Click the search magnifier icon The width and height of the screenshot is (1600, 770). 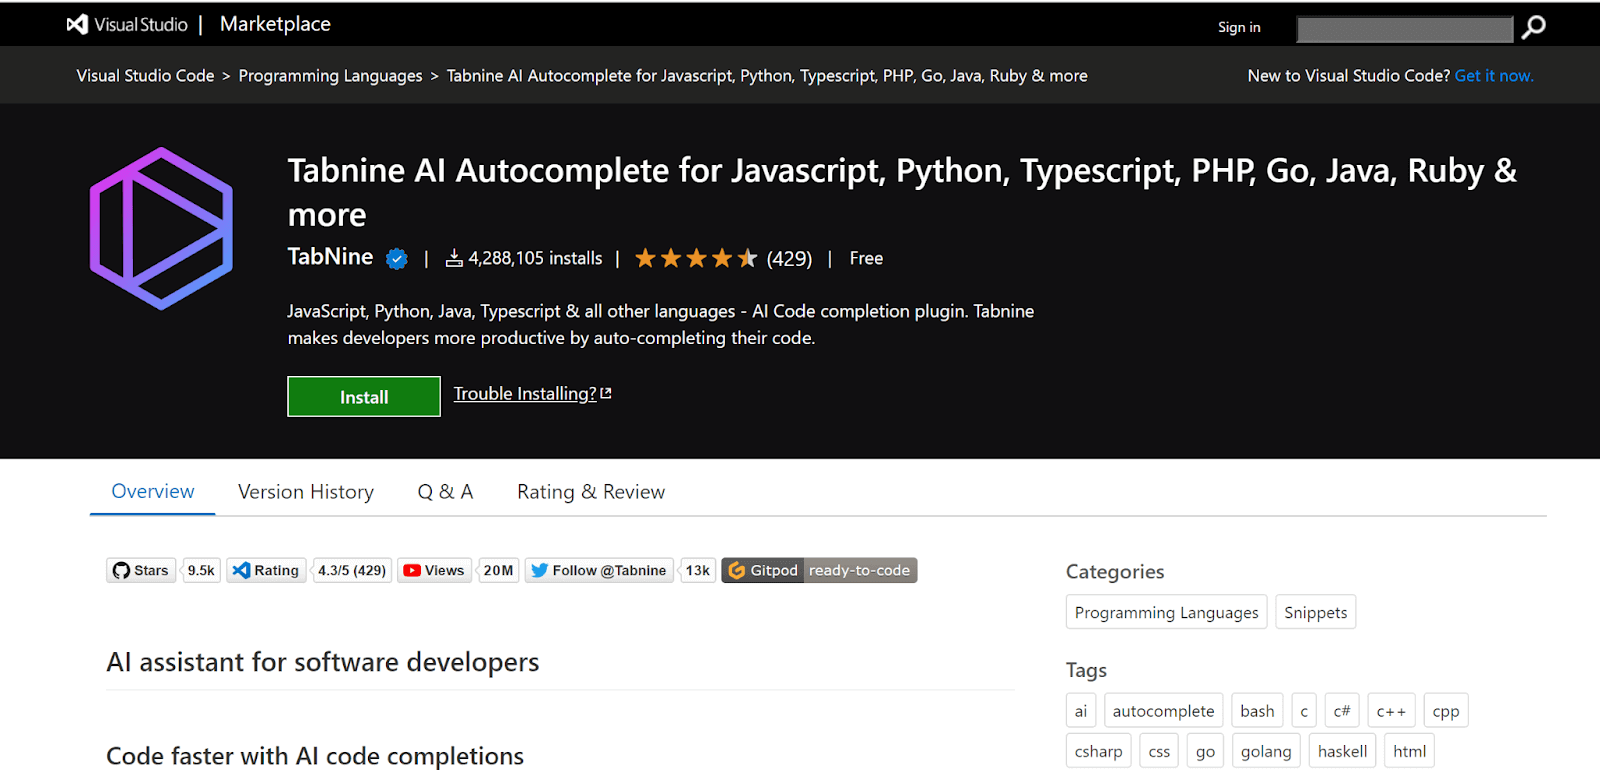[1533, 27]
